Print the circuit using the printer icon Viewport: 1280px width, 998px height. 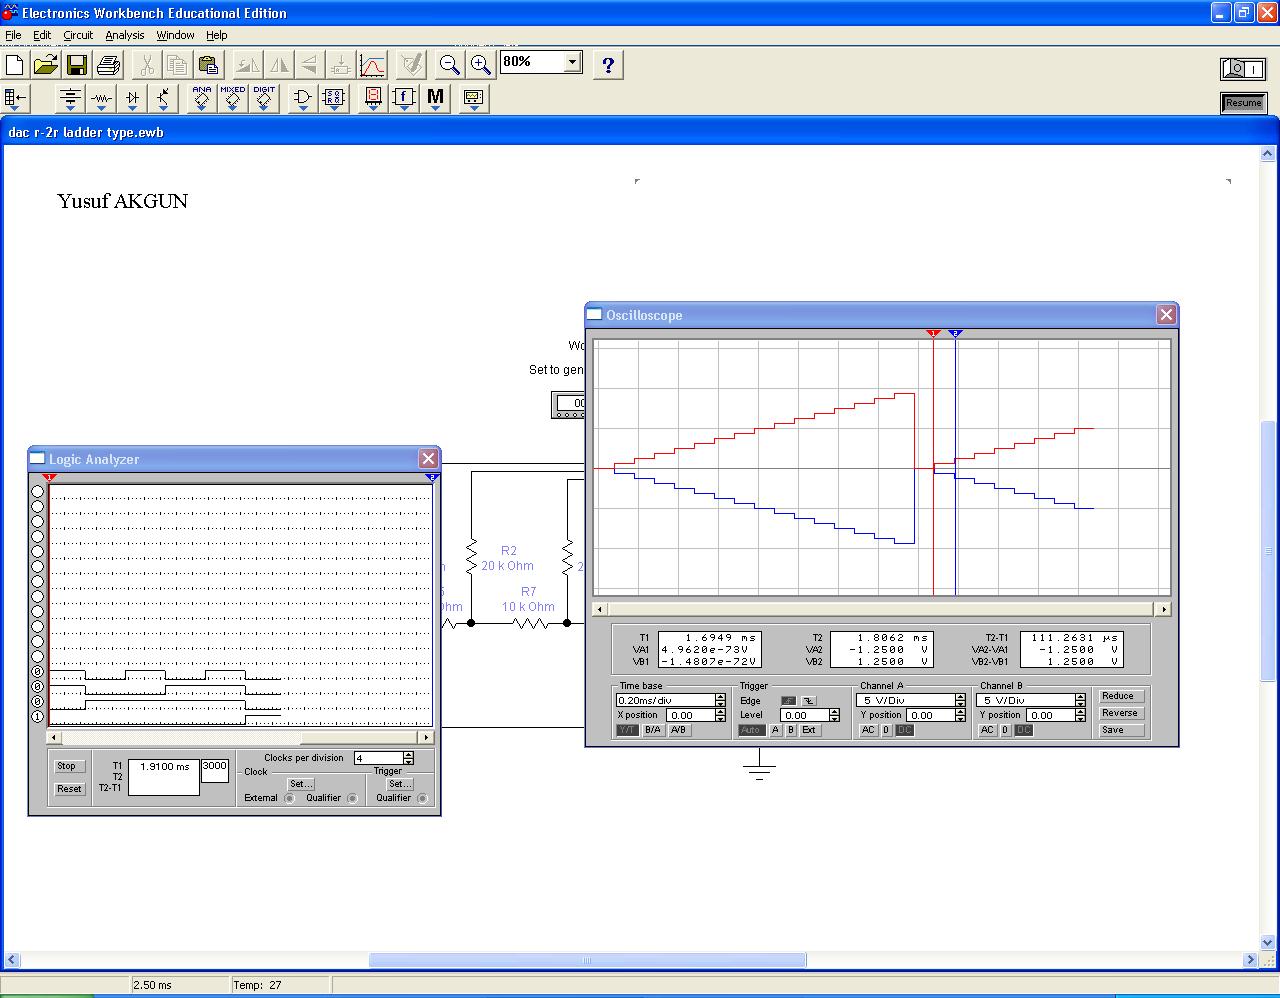(x=108, y=65)
